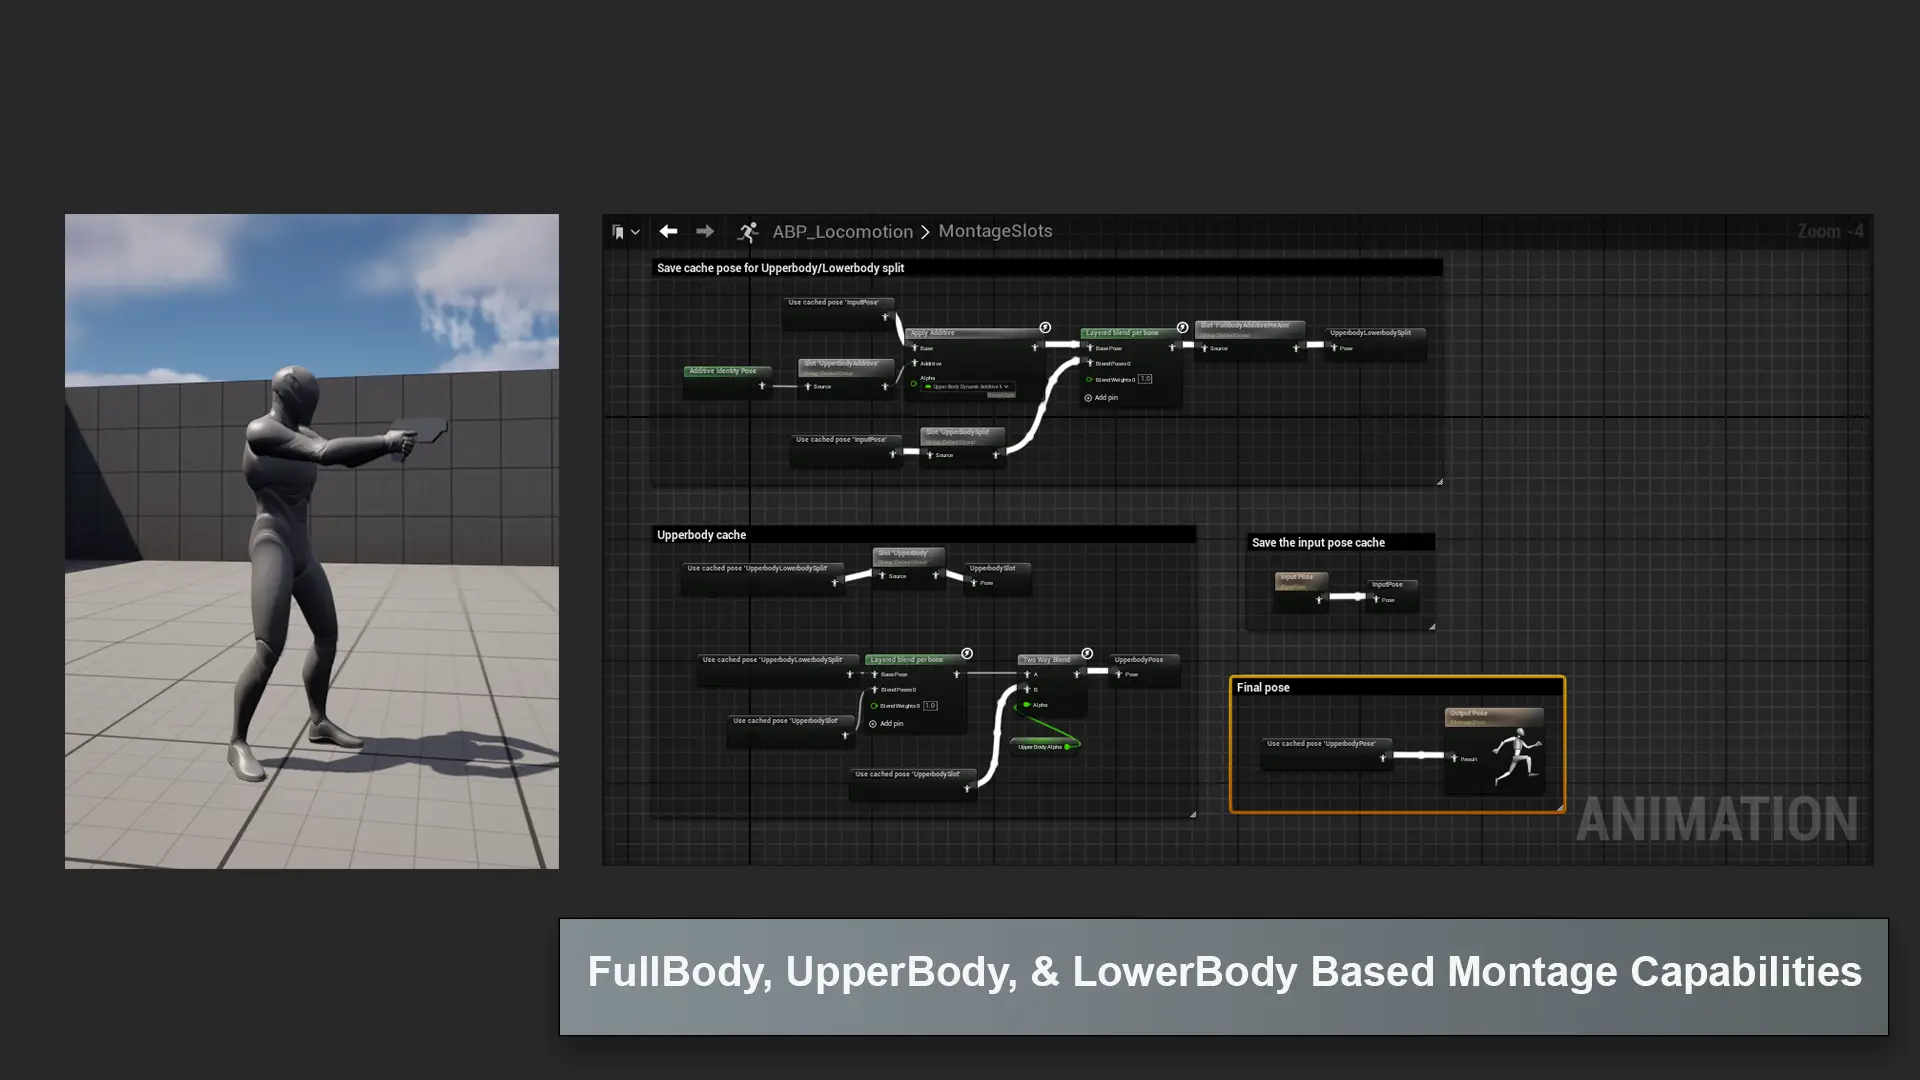Open the bookmarks dropdown arrow
Screen dimensions: 1920x1080
pos(635,232)
